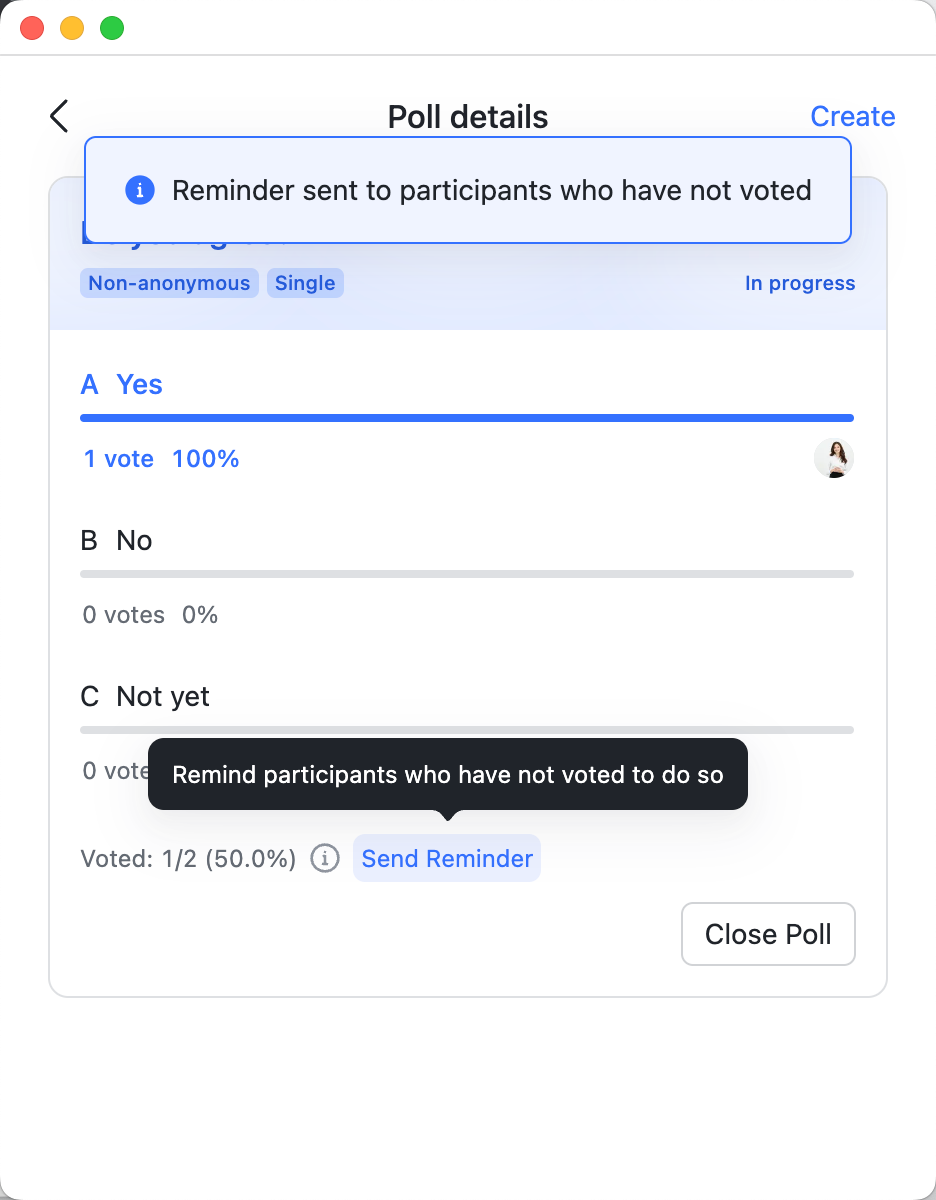
Task: Dismiss the reminder tooltip bubble
Action: (x=447, y=774)
